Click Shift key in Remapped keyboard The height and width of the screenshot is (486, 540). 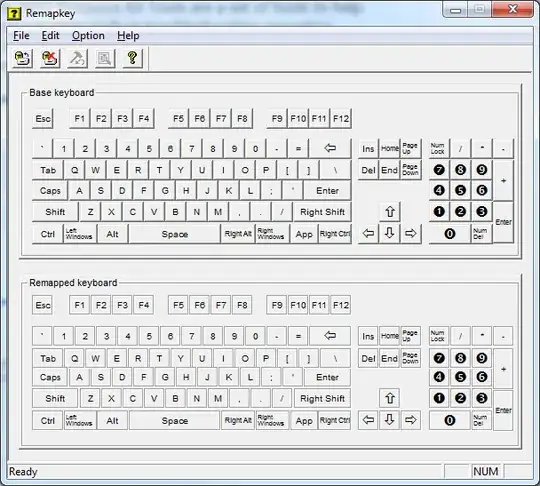click(55, 399)
